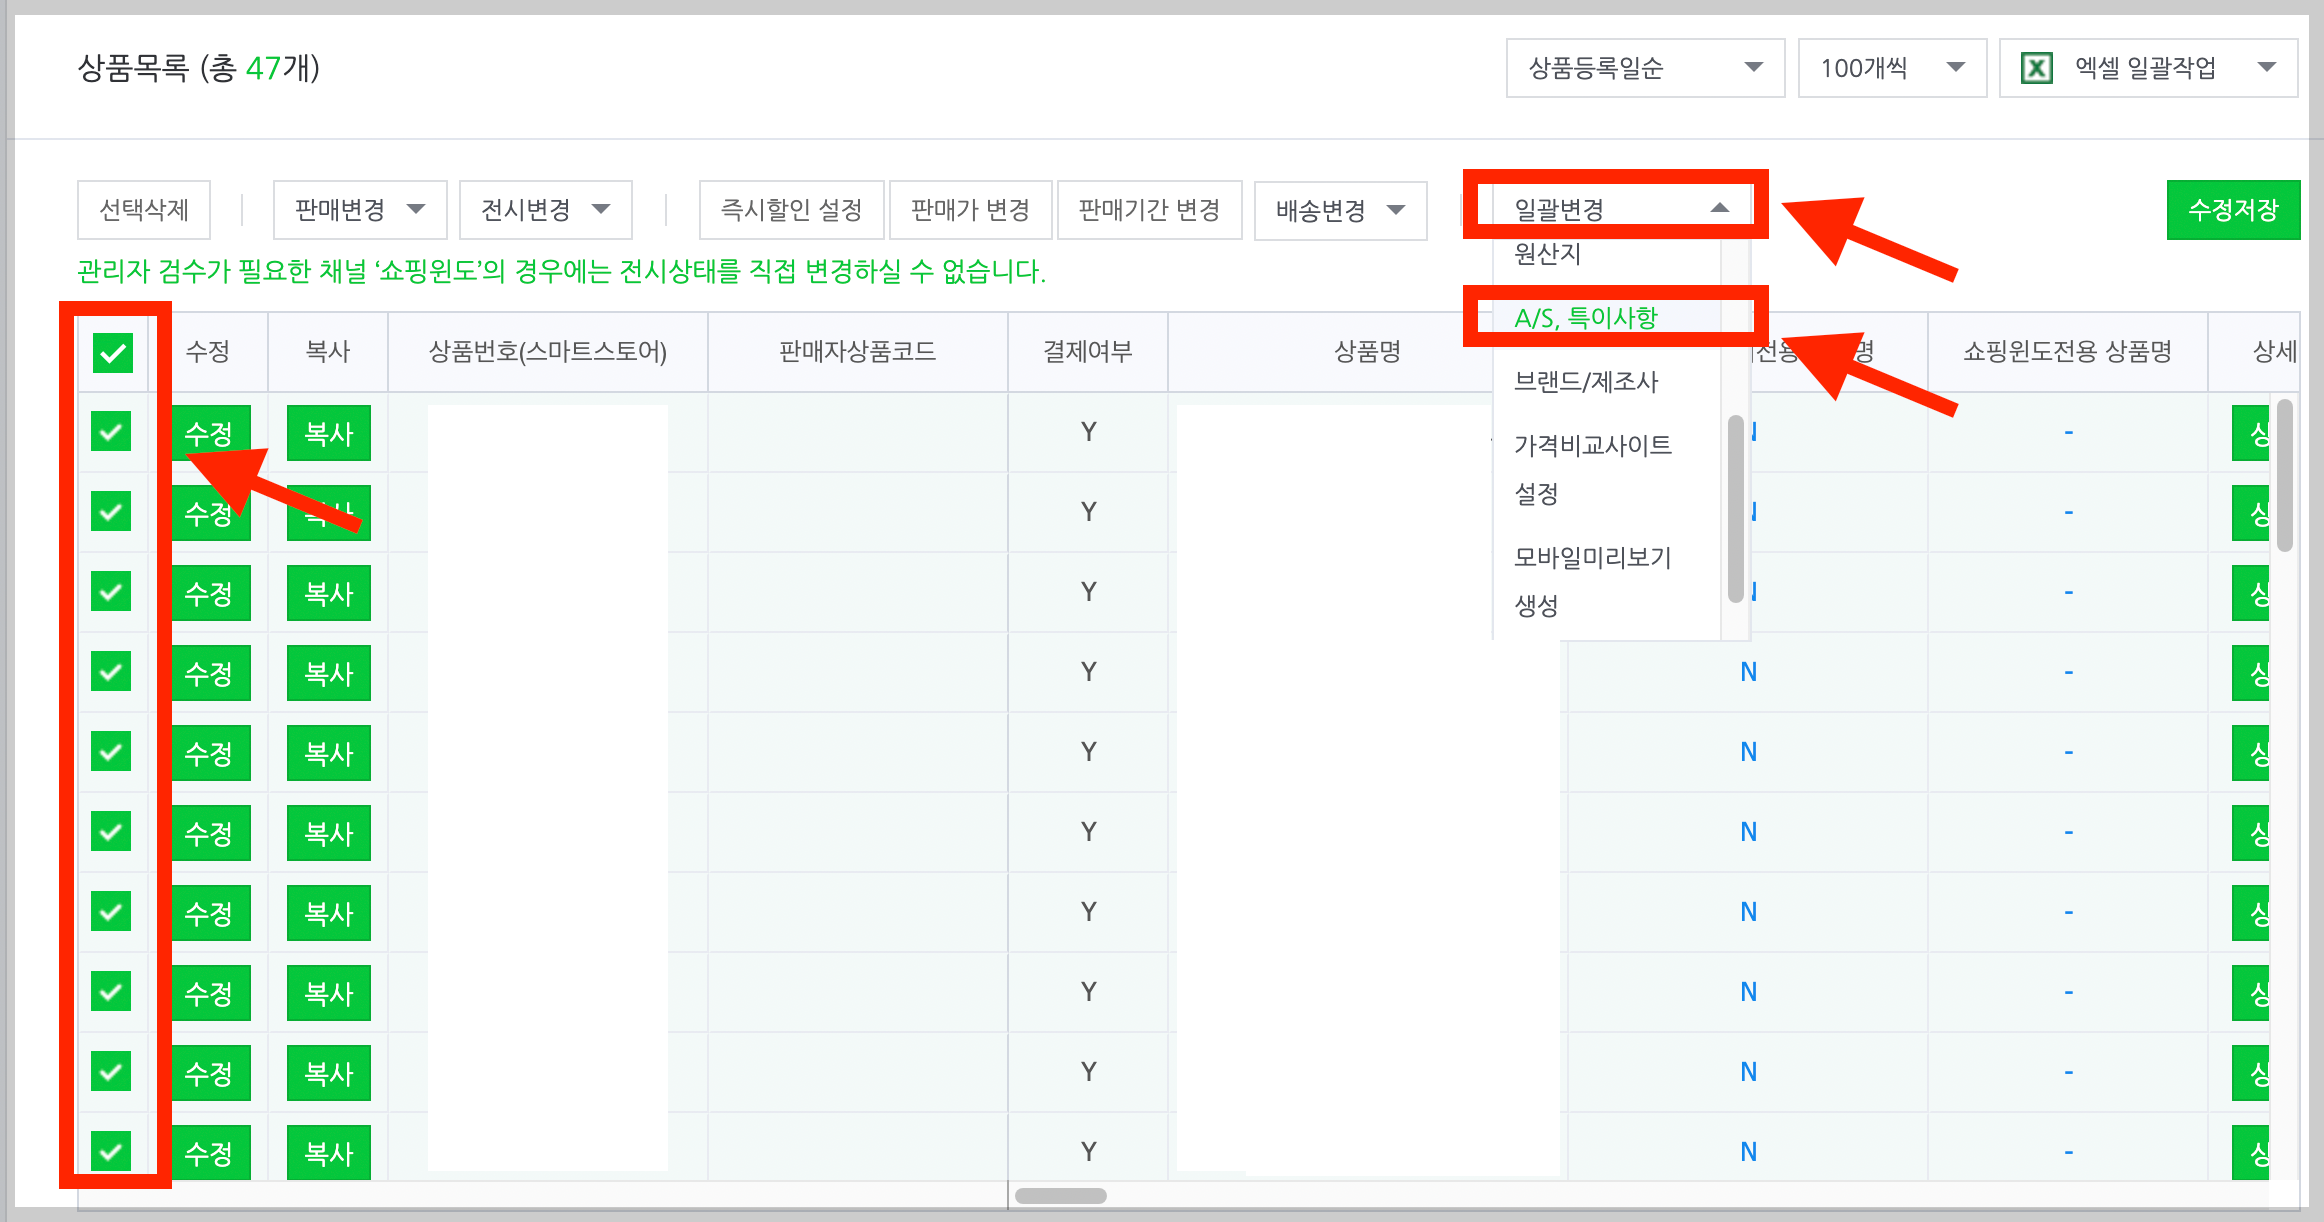This screenshot has height=1222, width=2324.
Task: Select 원산지 in the dropdown list
Action: coord(1548,254)
